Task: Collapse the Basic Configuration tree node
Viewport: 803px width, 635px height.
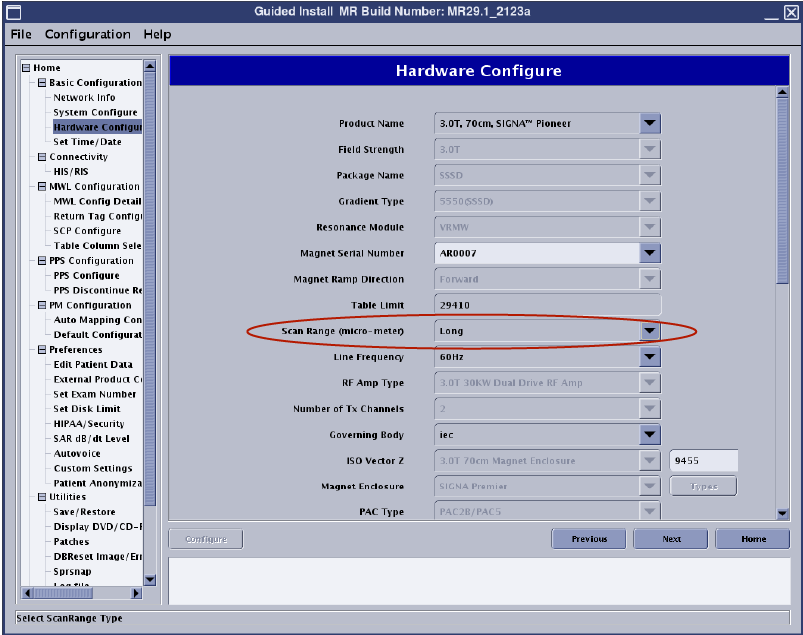Action: pos(42,83)
